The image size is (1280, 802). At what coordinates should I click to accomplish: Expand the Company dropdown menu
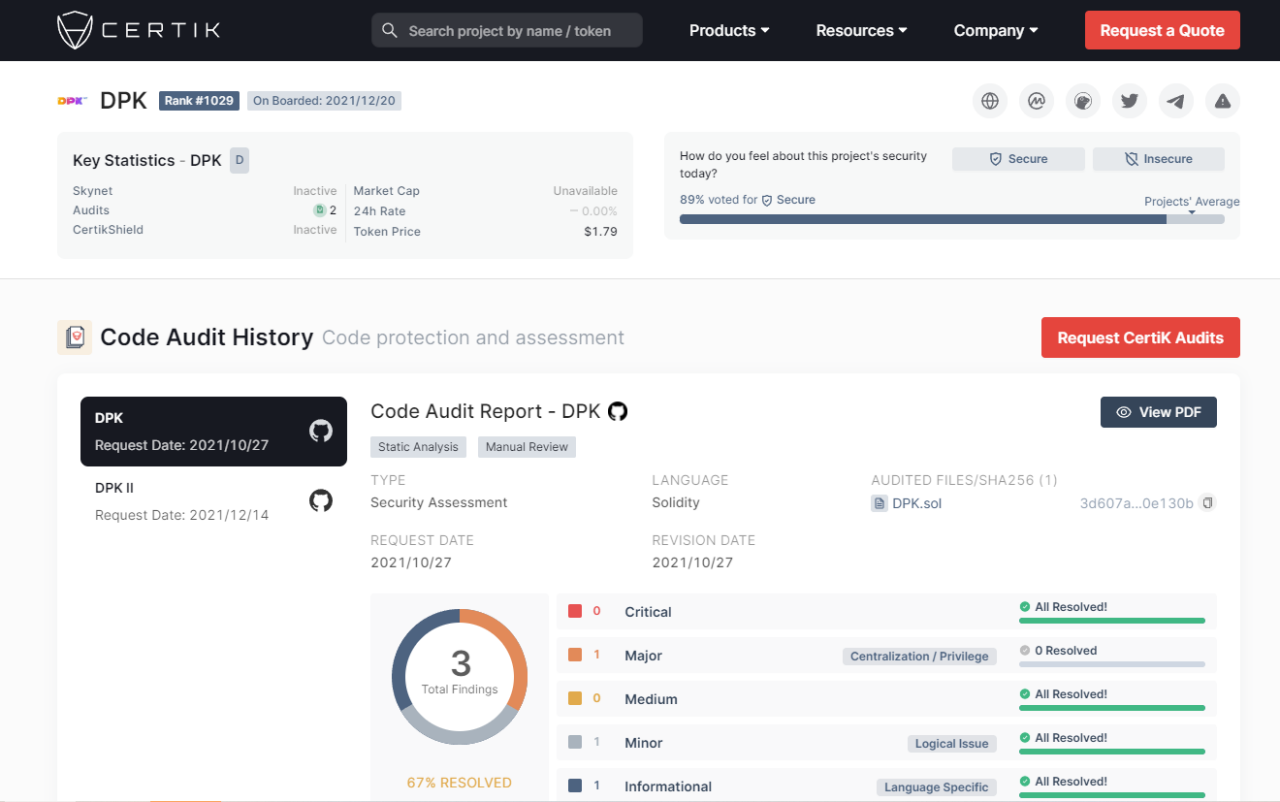996,31
